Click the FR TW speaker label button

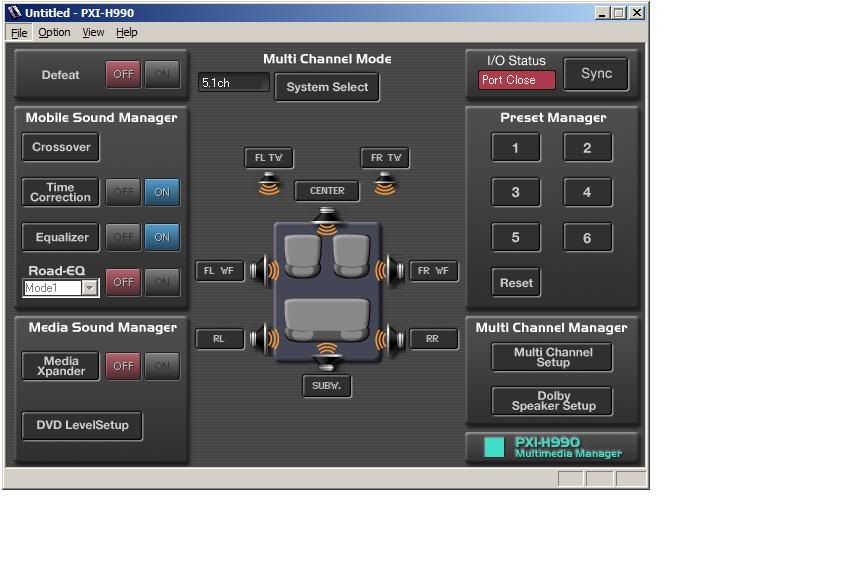tap(385, 158)
